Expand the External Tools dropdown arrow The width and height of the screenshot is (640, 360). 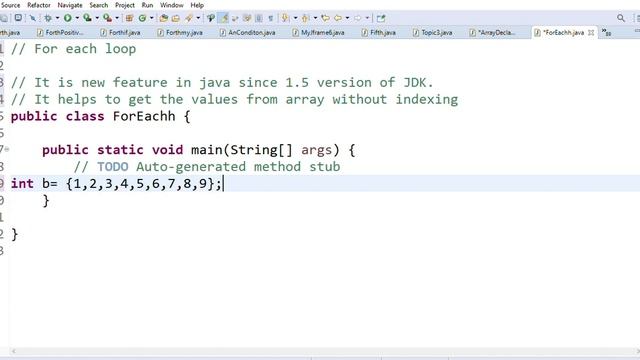point(117,18)
